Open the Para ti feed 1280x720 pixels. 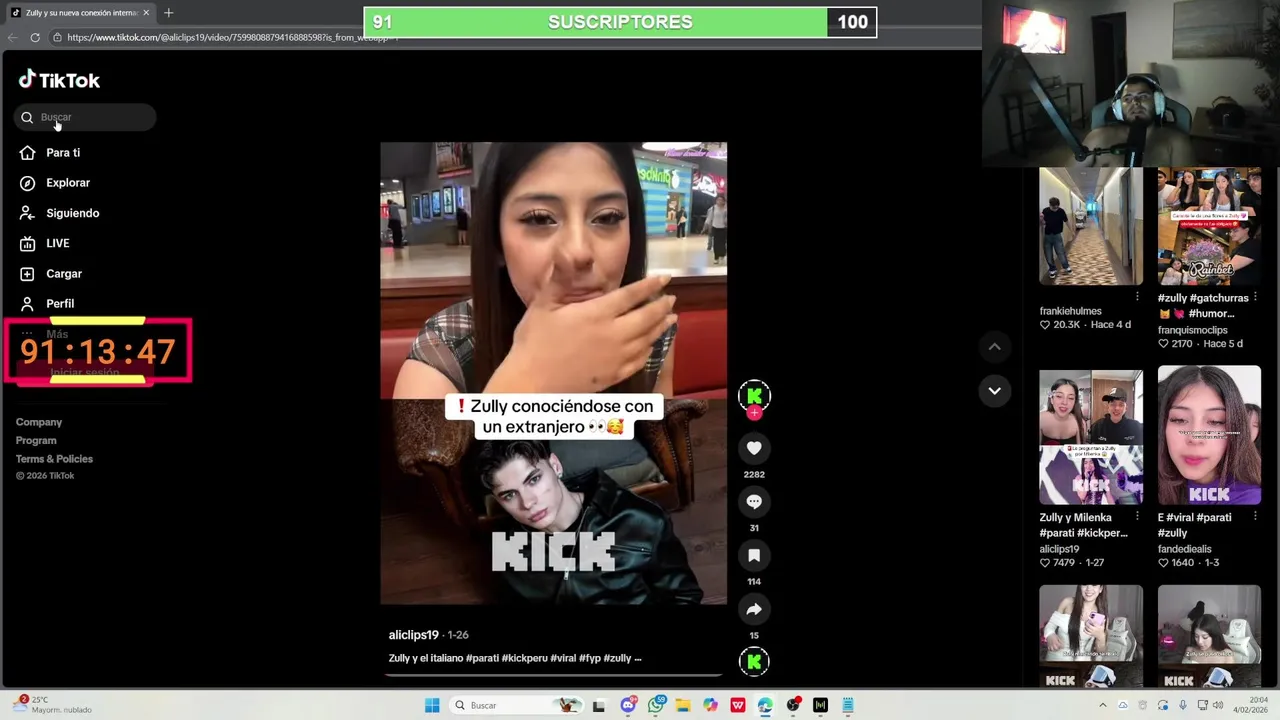[x=50, y=153]
